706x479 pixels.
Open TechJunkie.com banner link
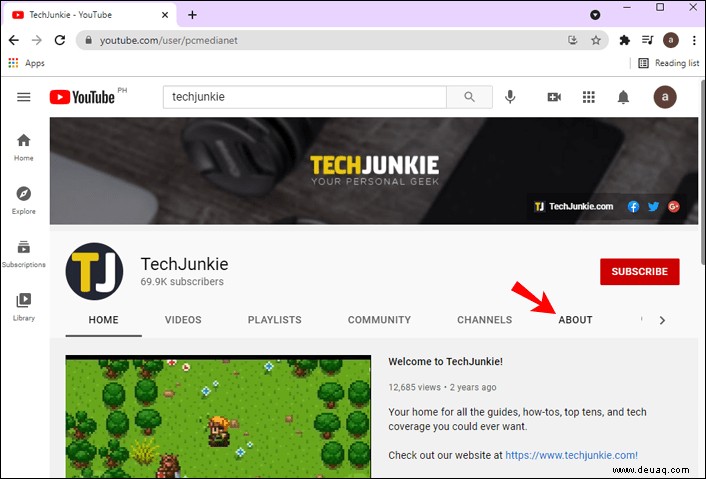pos(574,207)
